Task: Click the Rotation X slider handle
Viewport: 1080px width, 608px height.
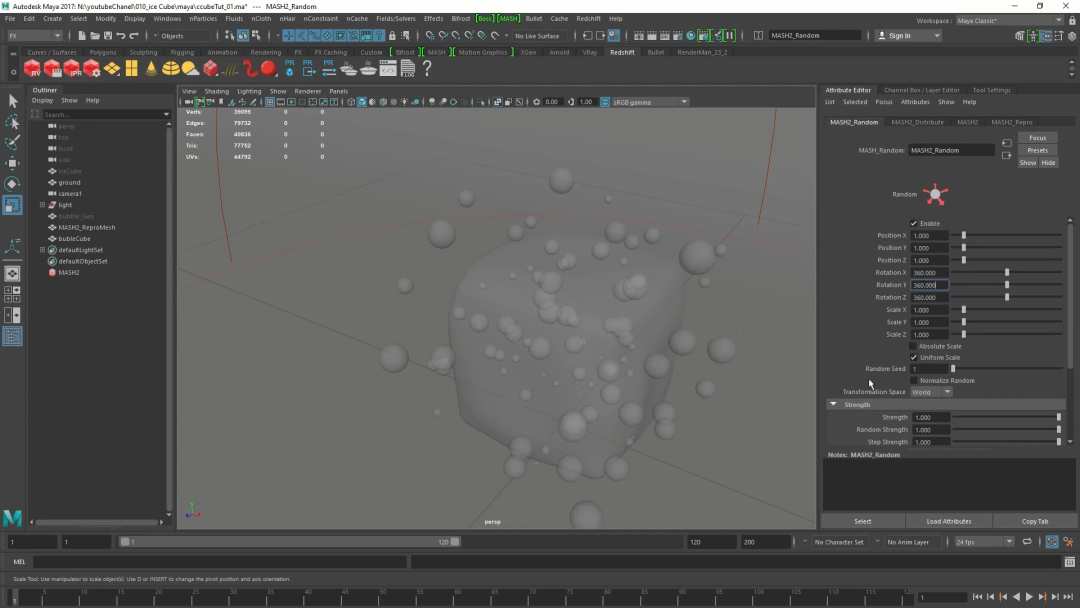Action: pos(1007,272)
